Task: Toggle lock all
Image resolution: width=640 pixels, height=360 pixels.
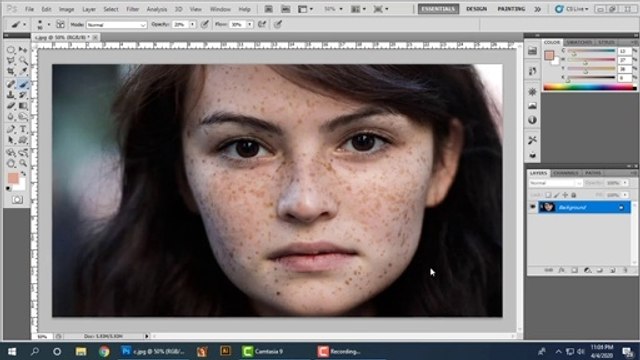Action: [x=573, y=195]
